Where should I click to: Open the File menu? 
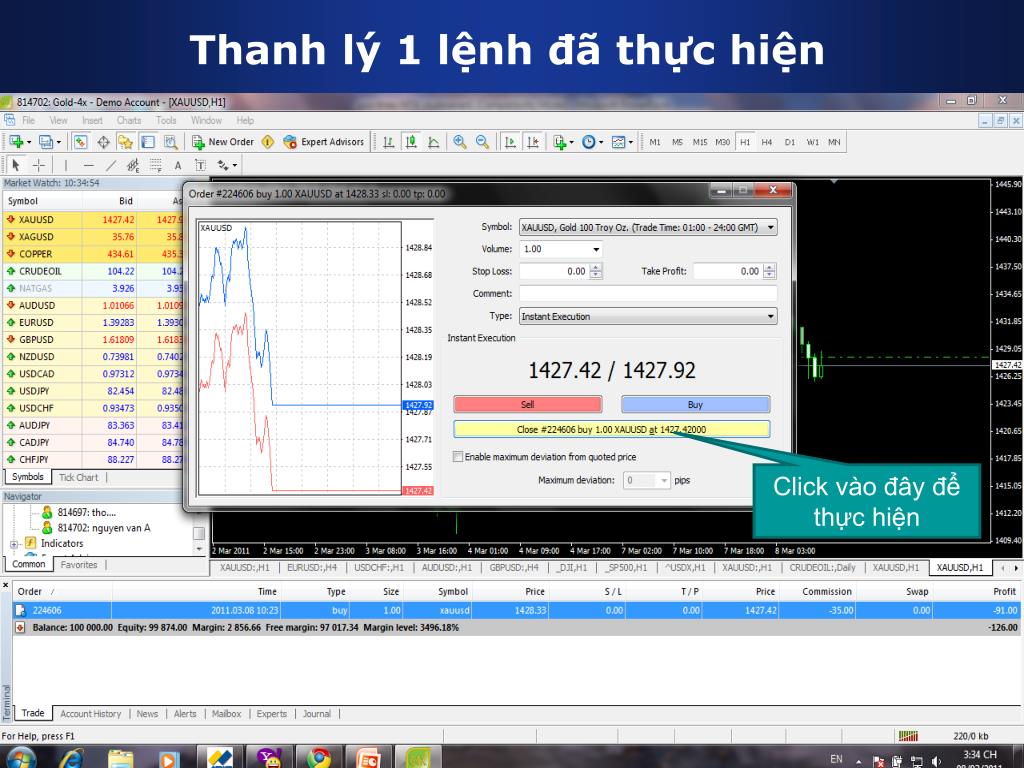point(29,120)
